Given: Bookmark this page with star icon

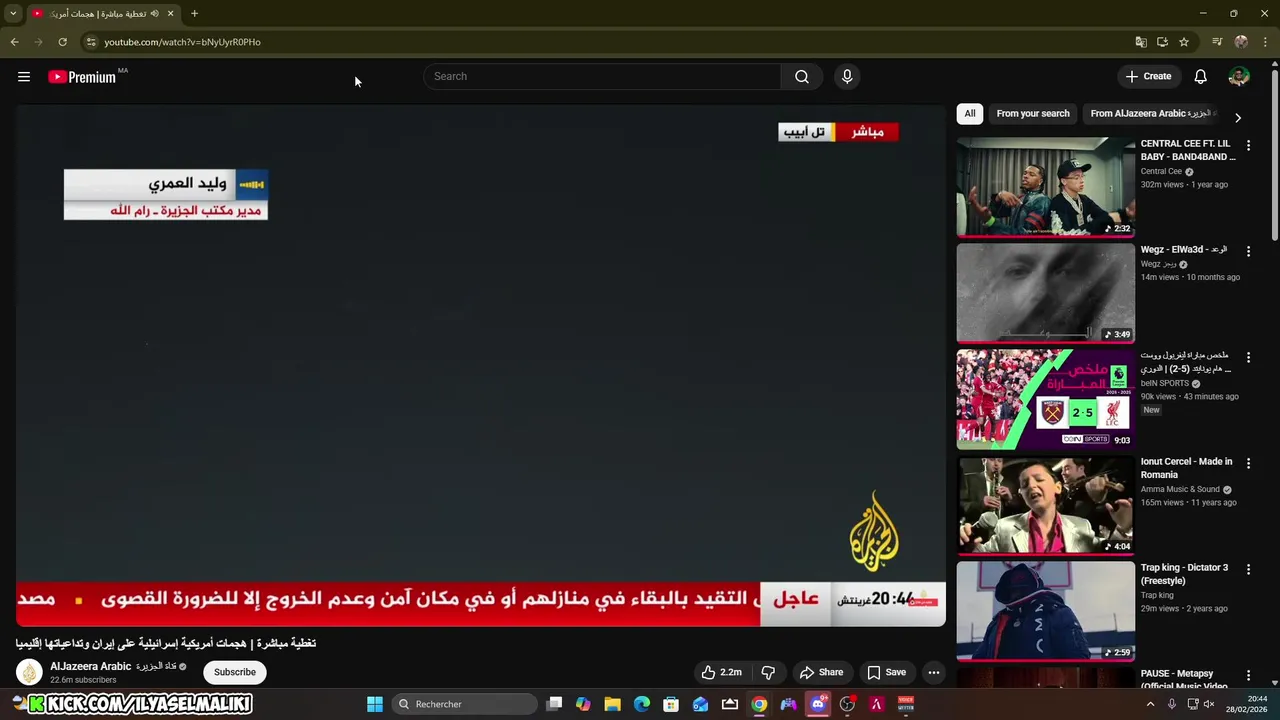Looking at the screenshot, I should pyautogui.click(x=1184, y=42).
